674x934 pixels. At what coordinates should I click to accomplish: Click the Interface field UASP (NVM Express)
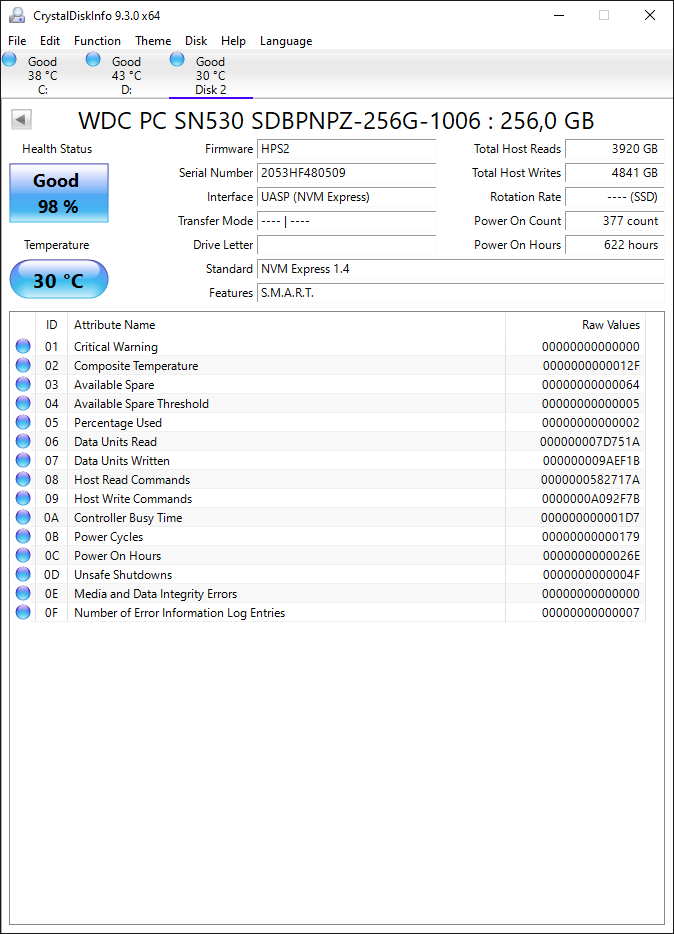pos(347,197)
